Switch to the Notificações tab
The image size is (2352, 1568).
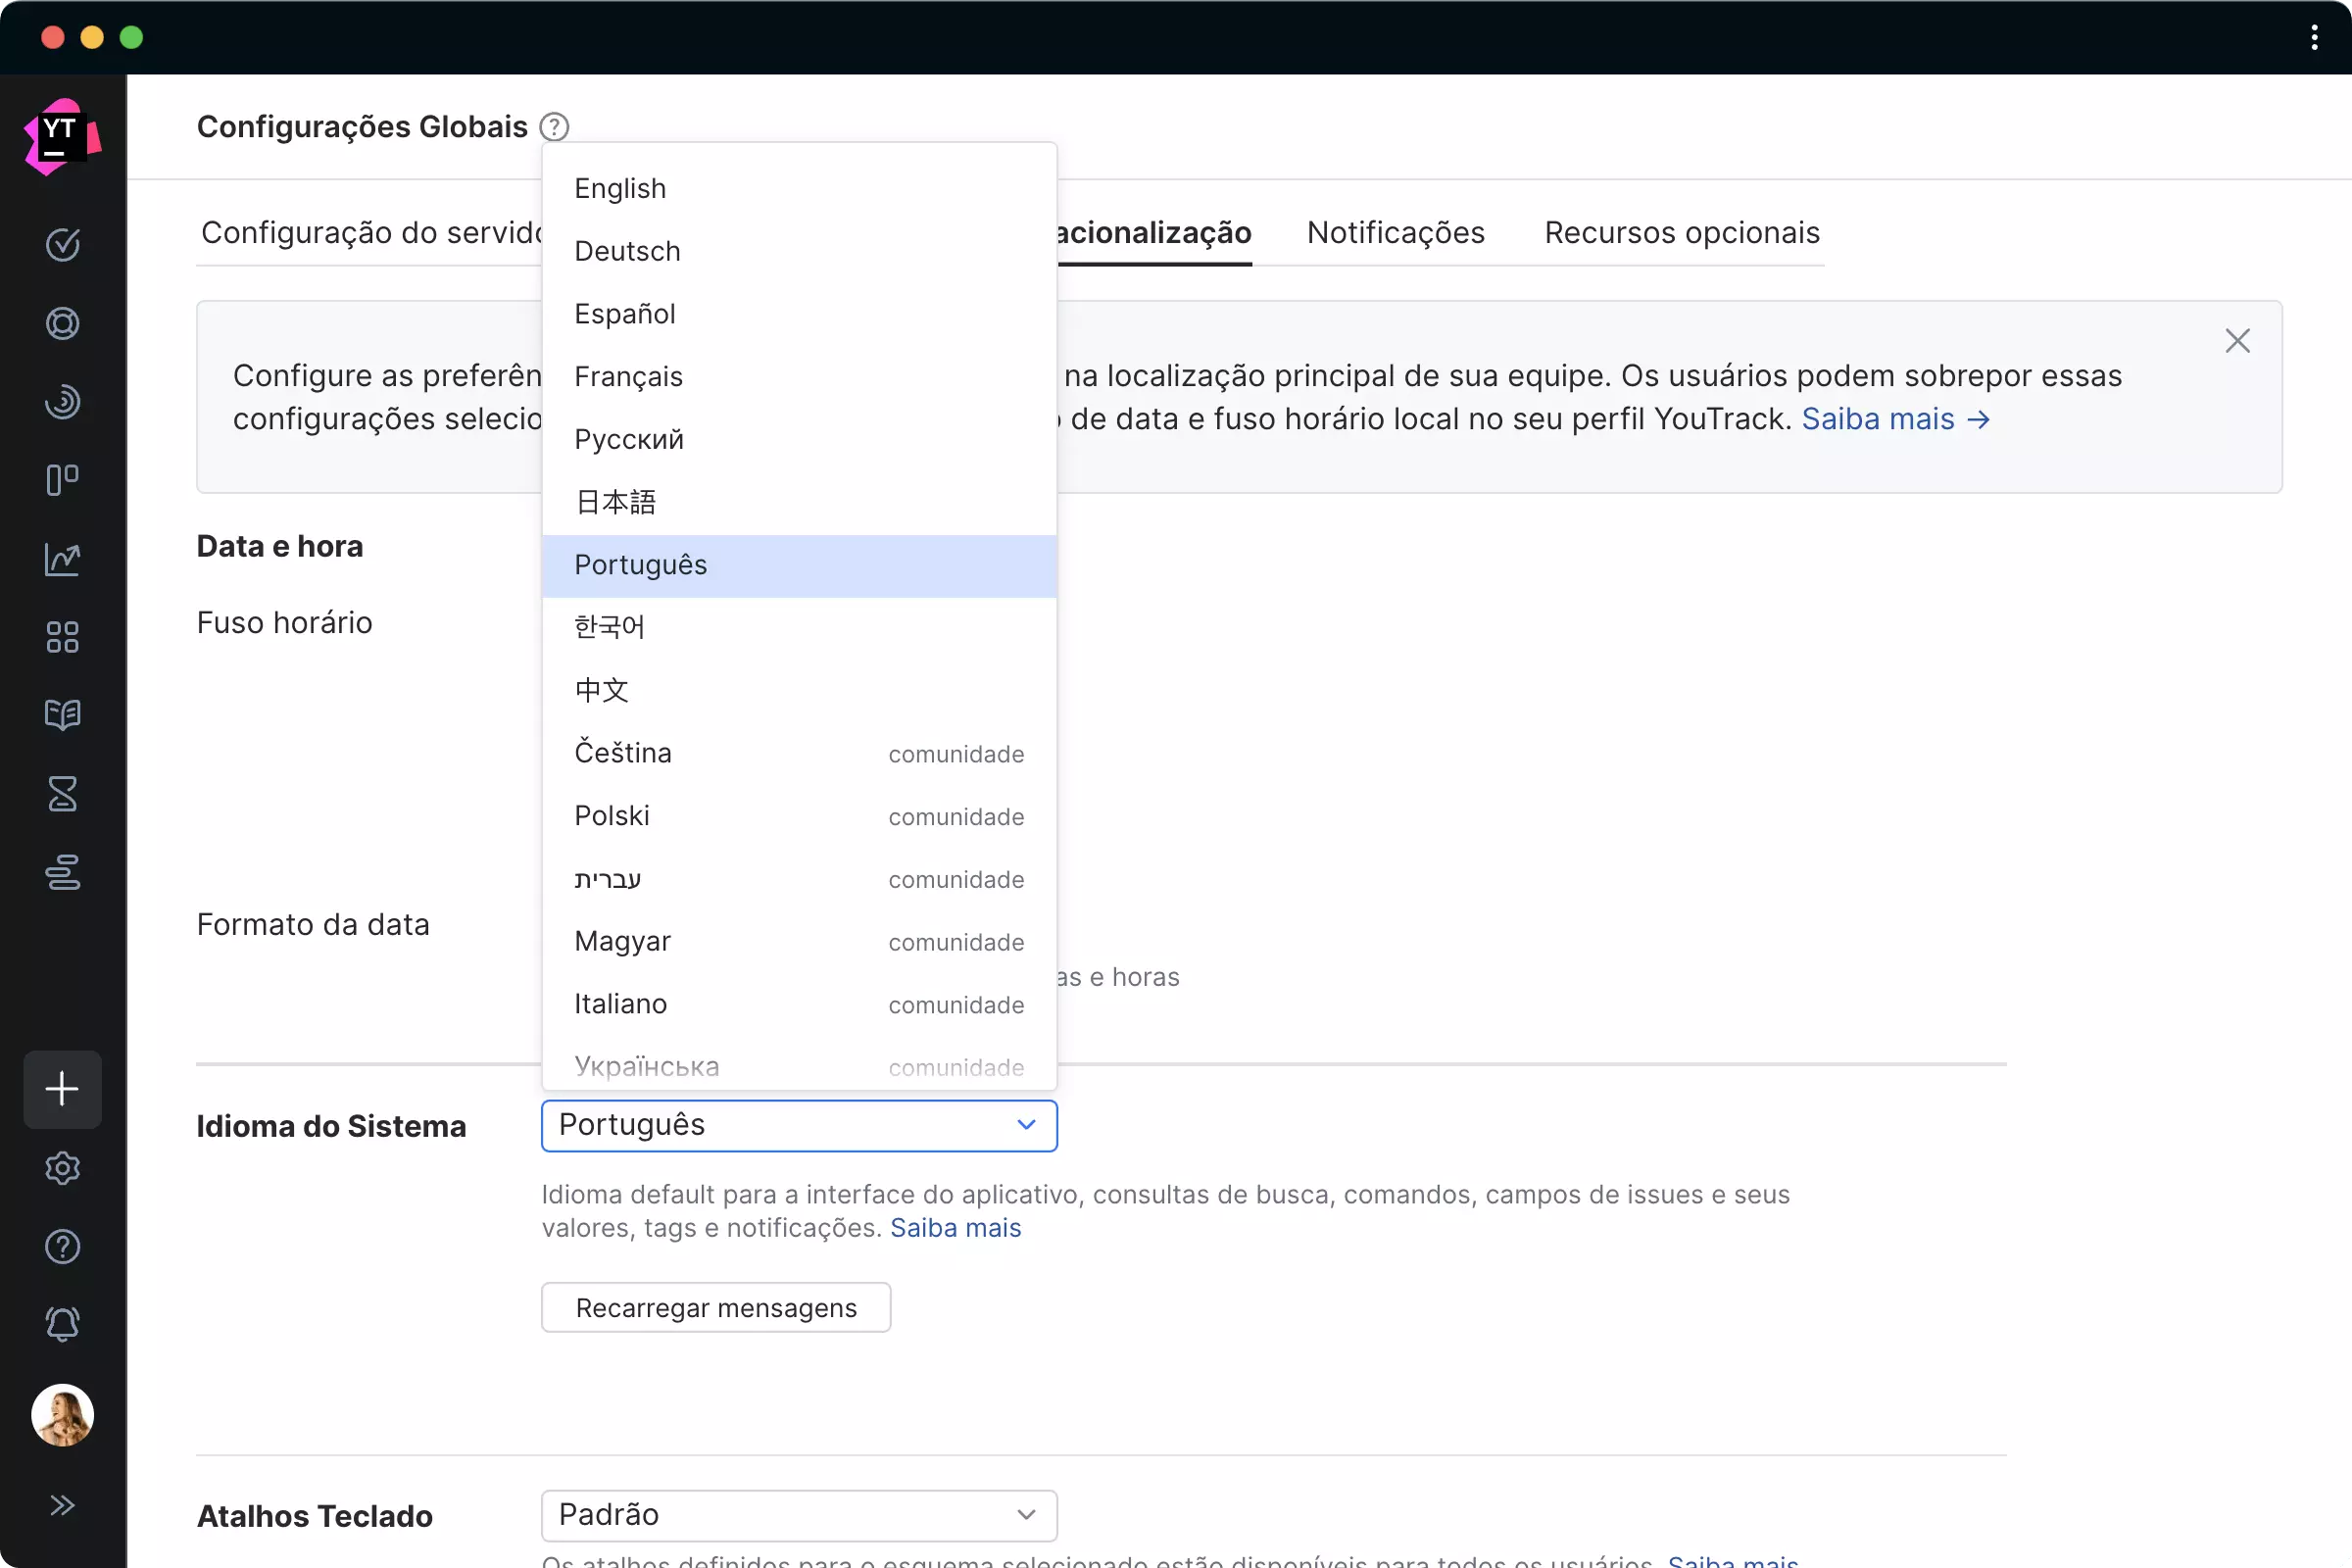(1395, 233)
